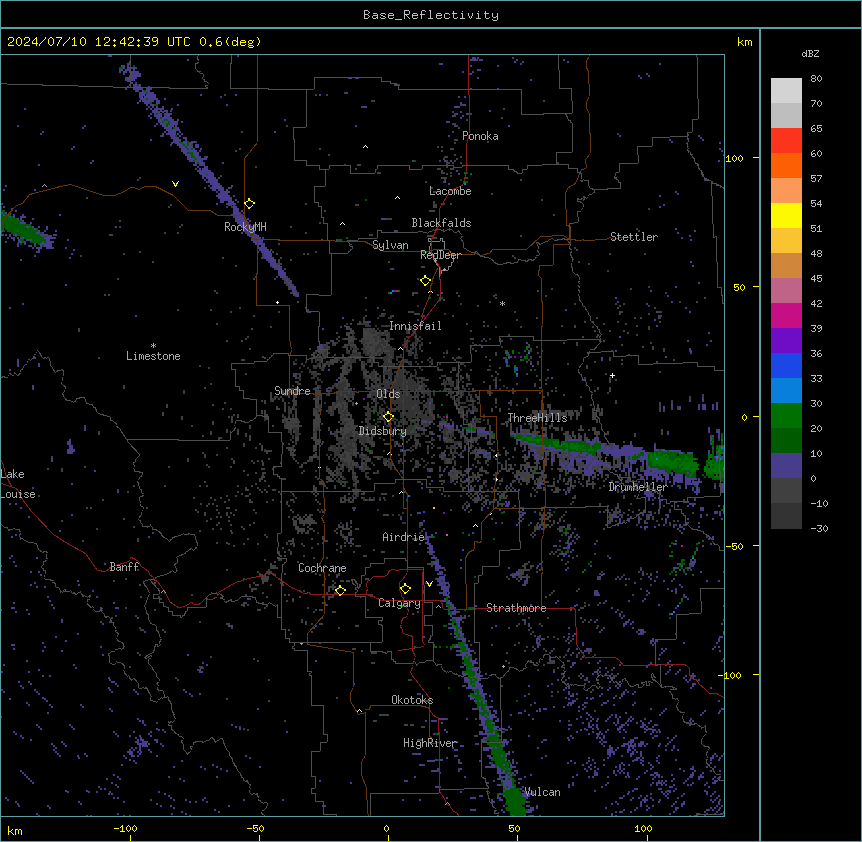
Task: Click the yellow diamond marker under Cochrane
Action: [x=340, y=590]
